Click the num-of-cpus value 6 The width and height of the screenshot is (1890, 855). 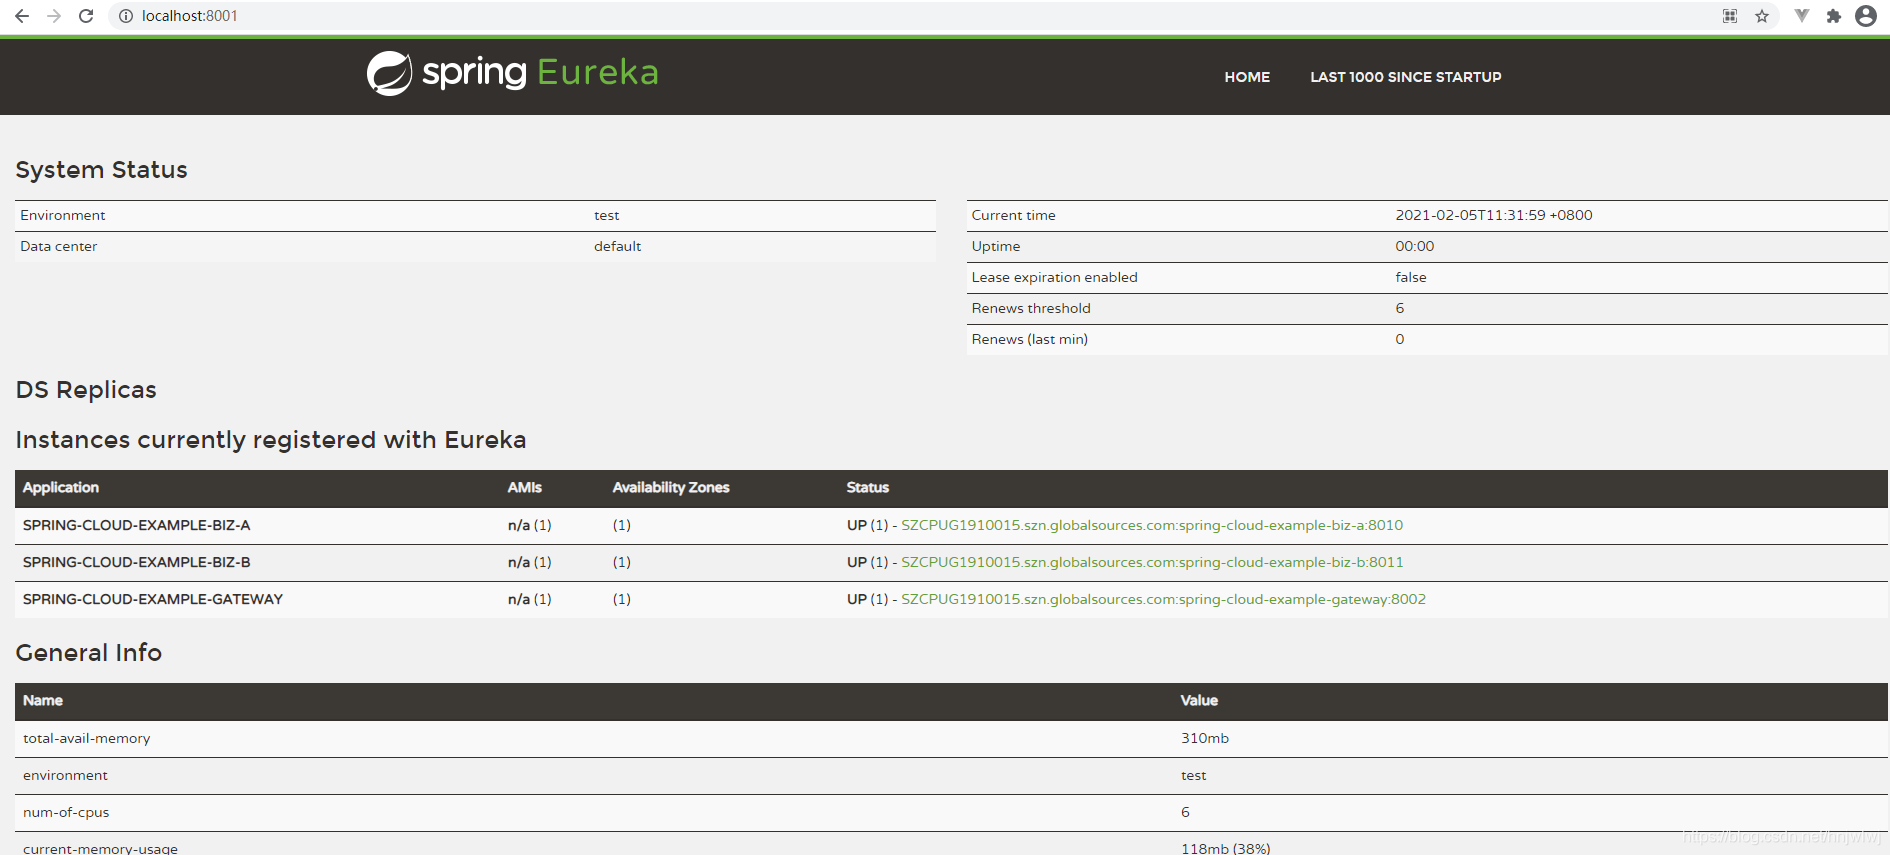pyautogui.click(x=1185, y=812)
